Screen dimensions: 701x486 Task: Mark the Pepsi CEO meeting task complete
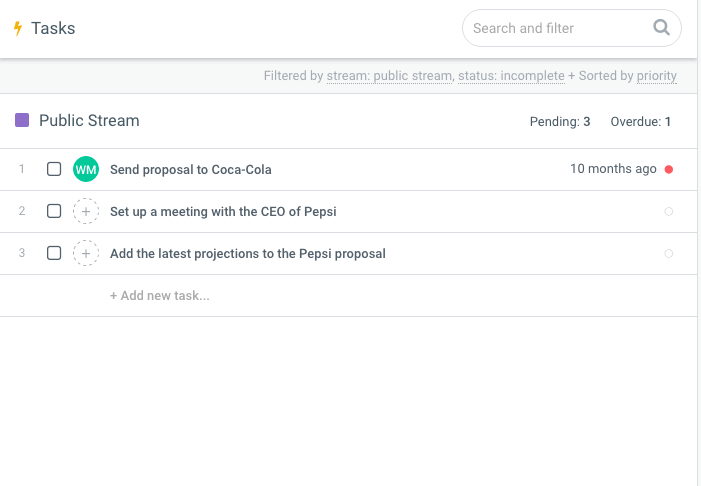coord(54,211)
